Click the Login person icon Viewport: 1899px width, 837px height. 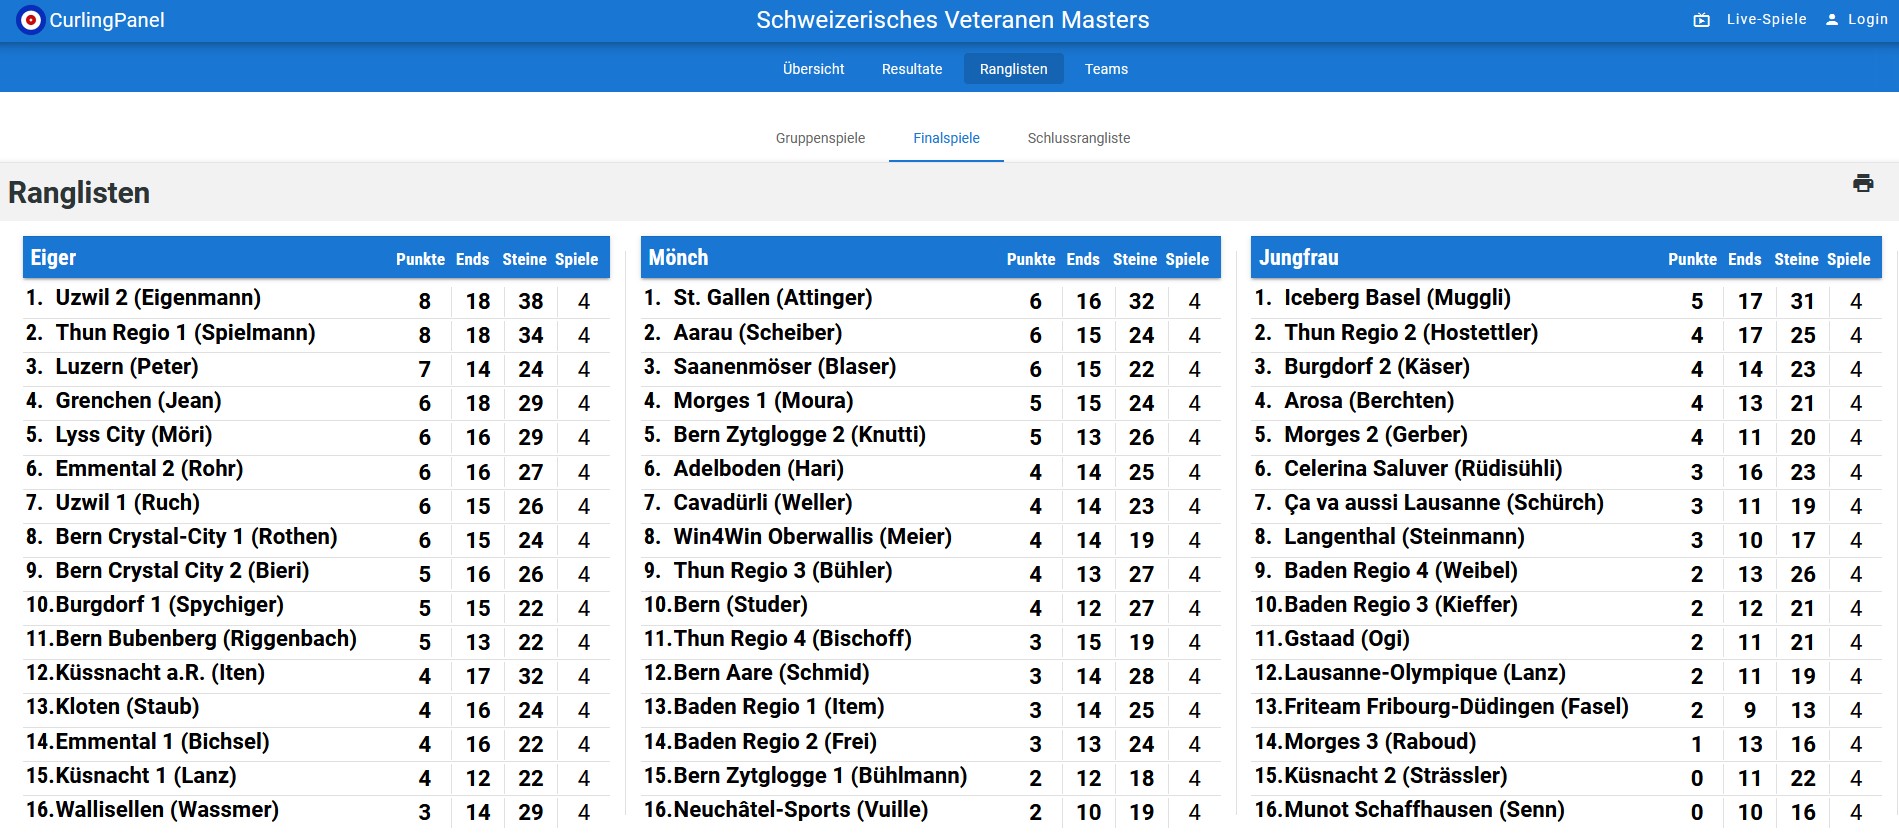tap(1832, 20)
